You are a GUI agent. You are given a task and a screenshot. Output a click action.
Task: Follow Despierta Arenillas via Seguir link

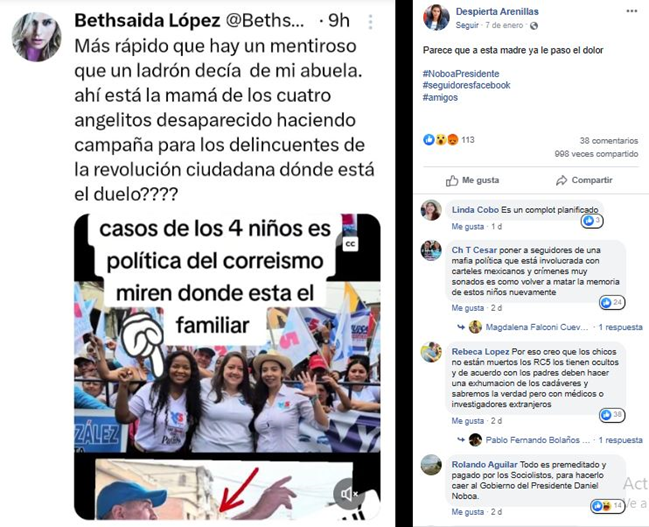467,25
